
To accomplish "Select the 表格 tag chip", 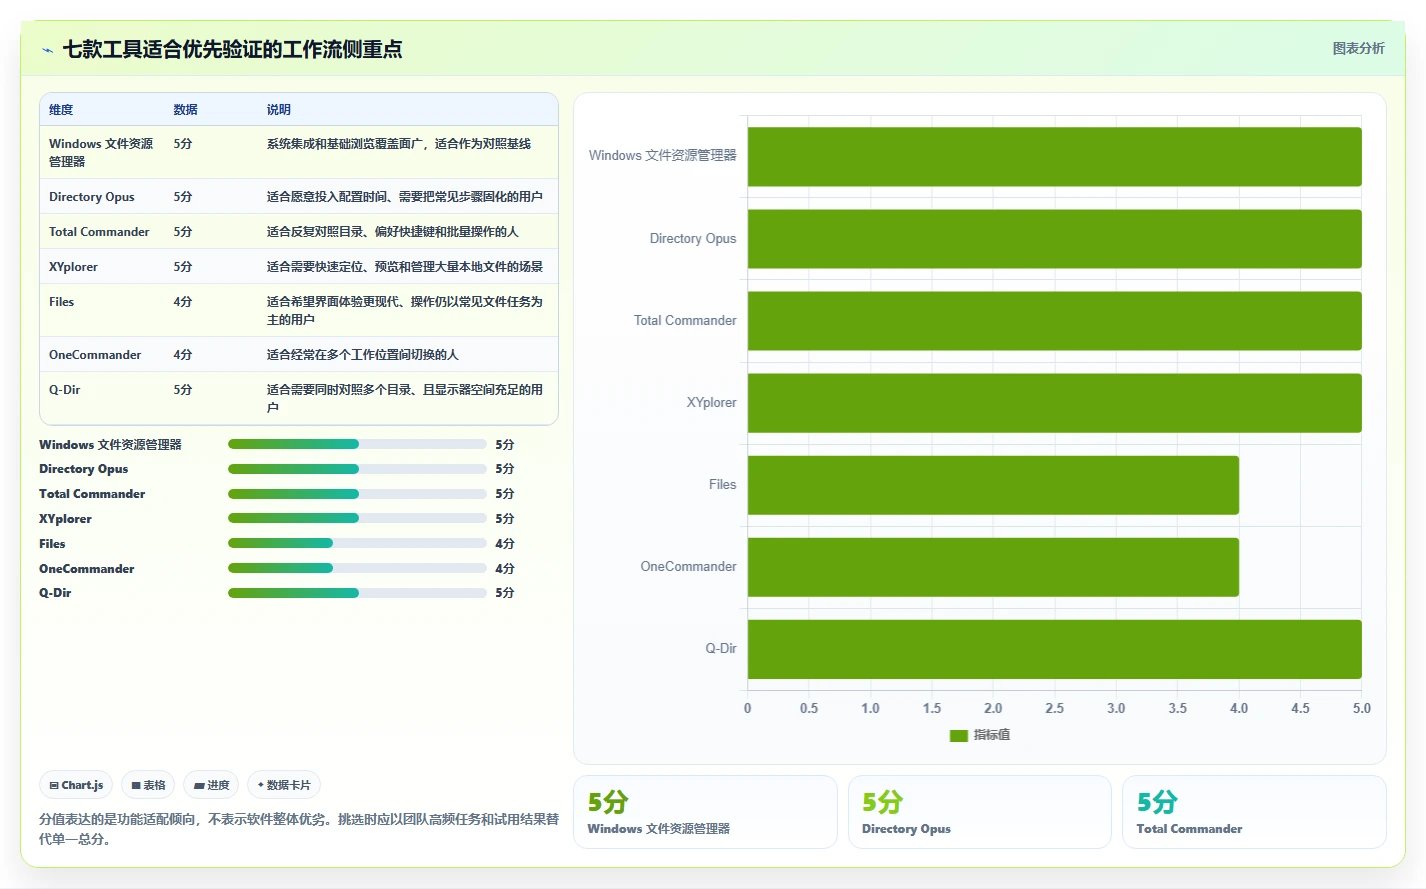I will [148, 785].
